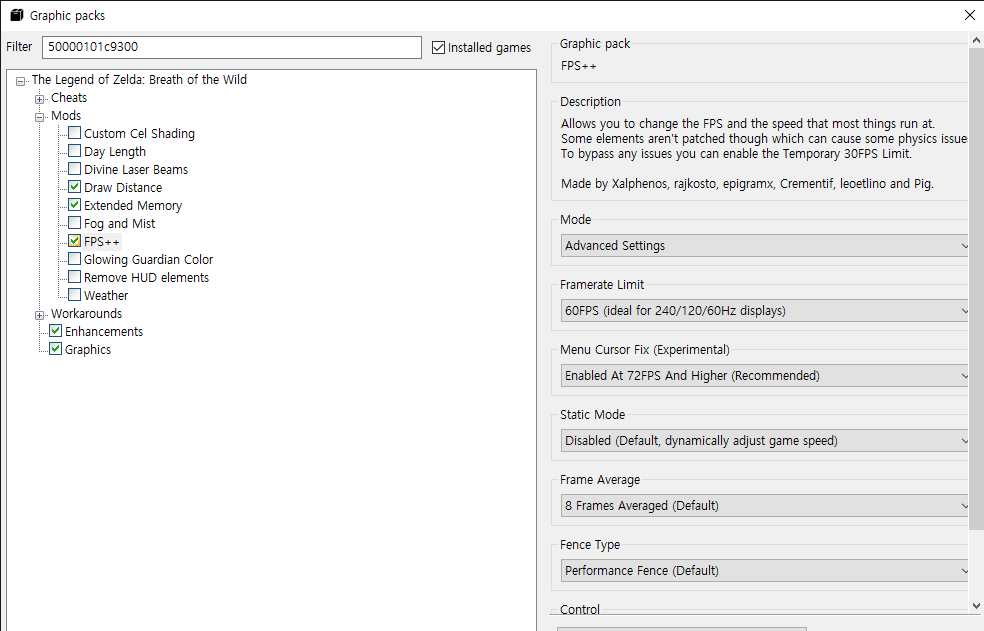Select the Custom Cel Shading row label

tap(139, 134)
